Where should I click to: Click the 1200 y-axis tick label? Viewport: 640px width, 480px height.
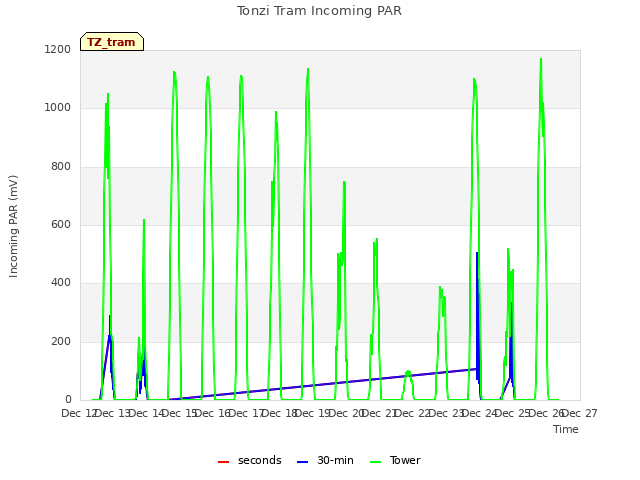(x=58, y=49)
